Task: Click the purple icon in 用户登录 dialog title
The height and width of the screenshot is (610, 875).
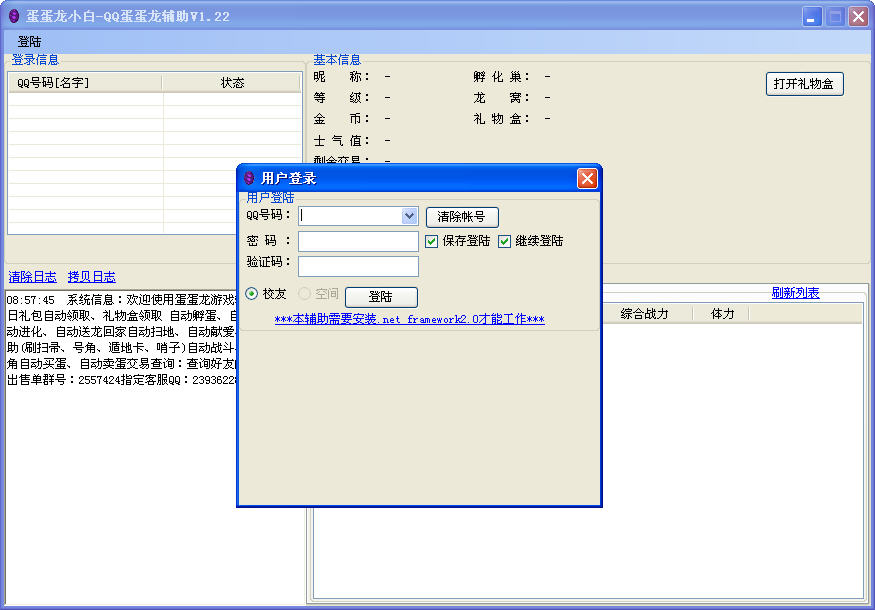Action: point(249,178)
